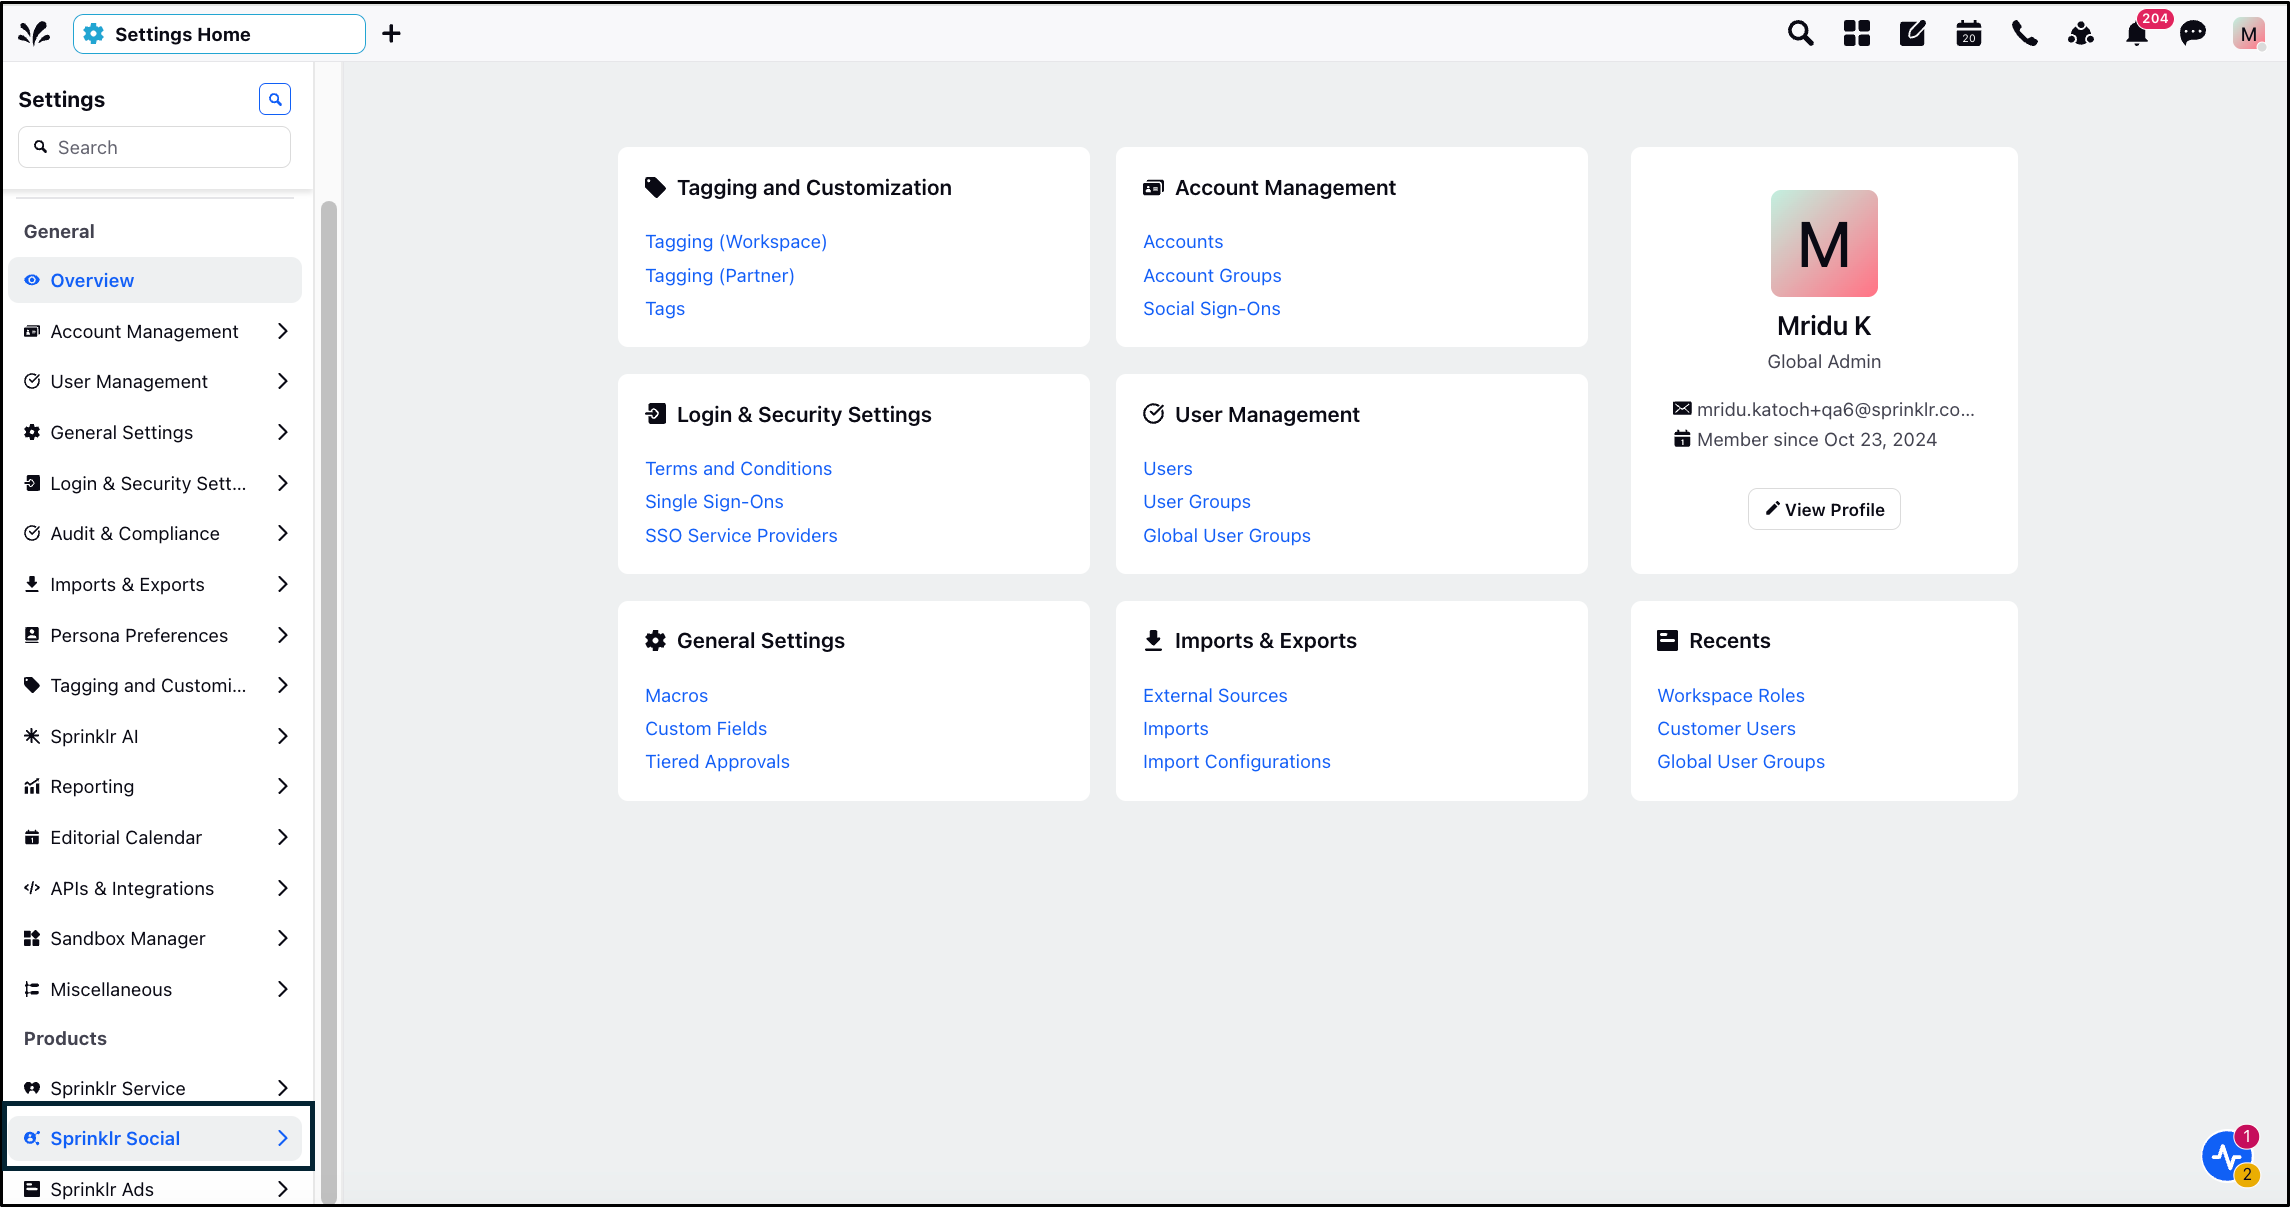Click the Sprinklr leaf logo
Viewport: 2290px width, 1208px height.
point(34,34)
